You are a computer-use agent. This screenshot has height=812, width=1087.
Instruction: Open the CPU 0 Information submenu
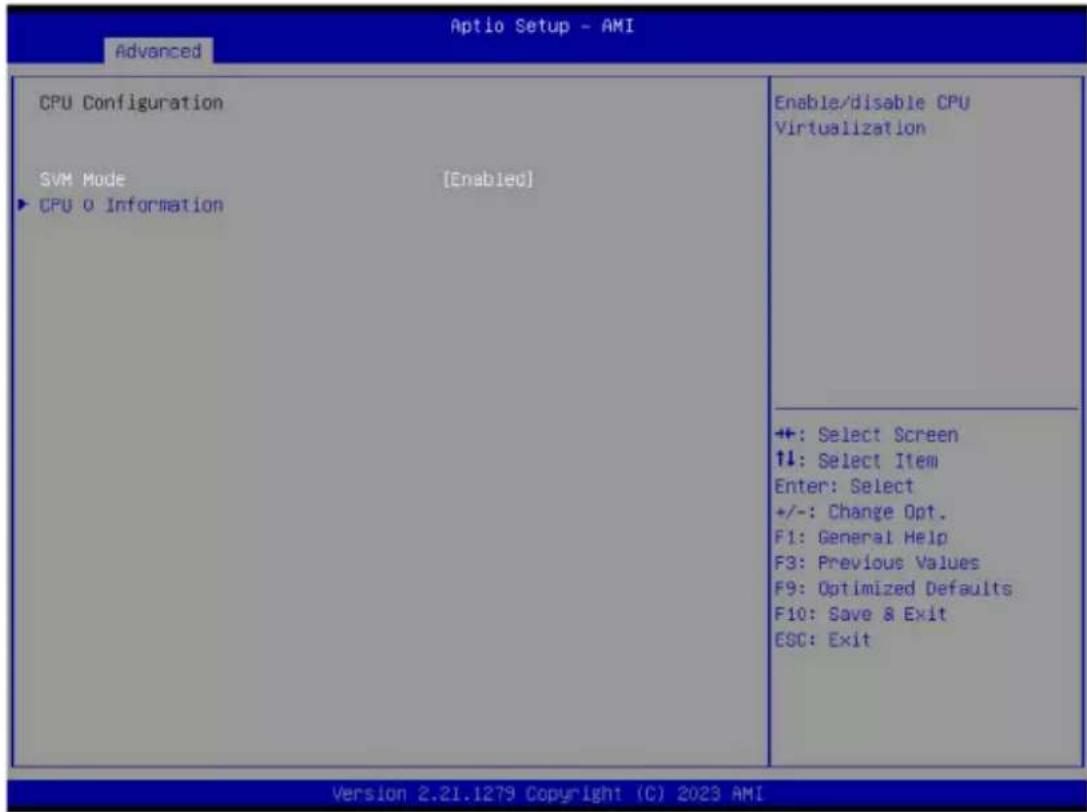coord(131,205)
